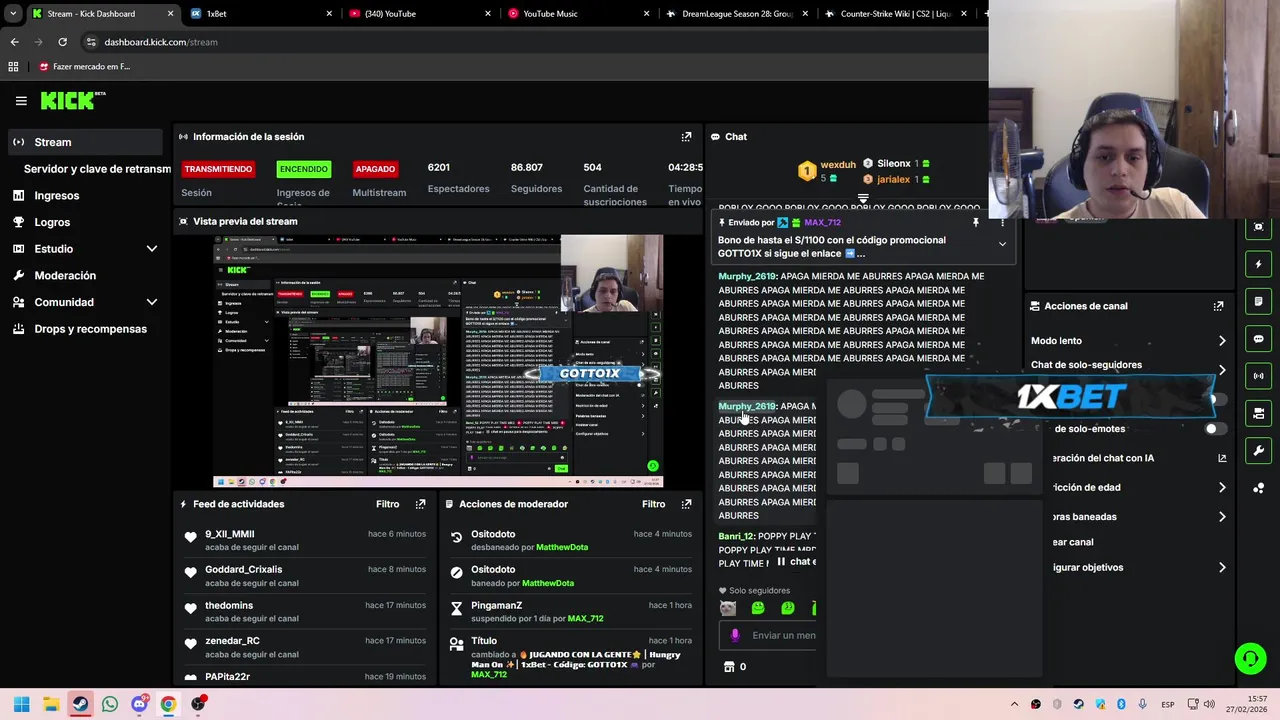Click the document icon in right sidebar

1258,301
